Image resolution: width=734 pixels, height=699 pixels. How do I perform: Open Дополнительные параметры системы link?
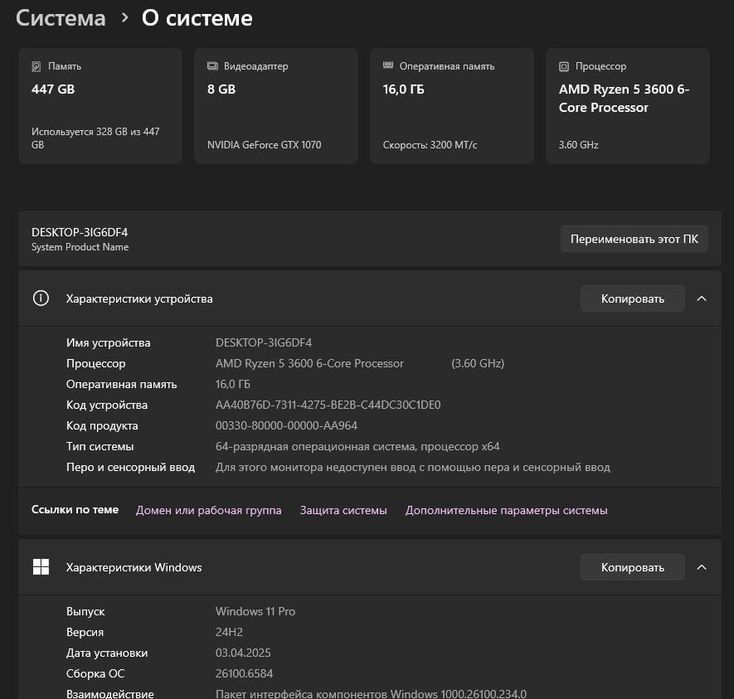506,510
